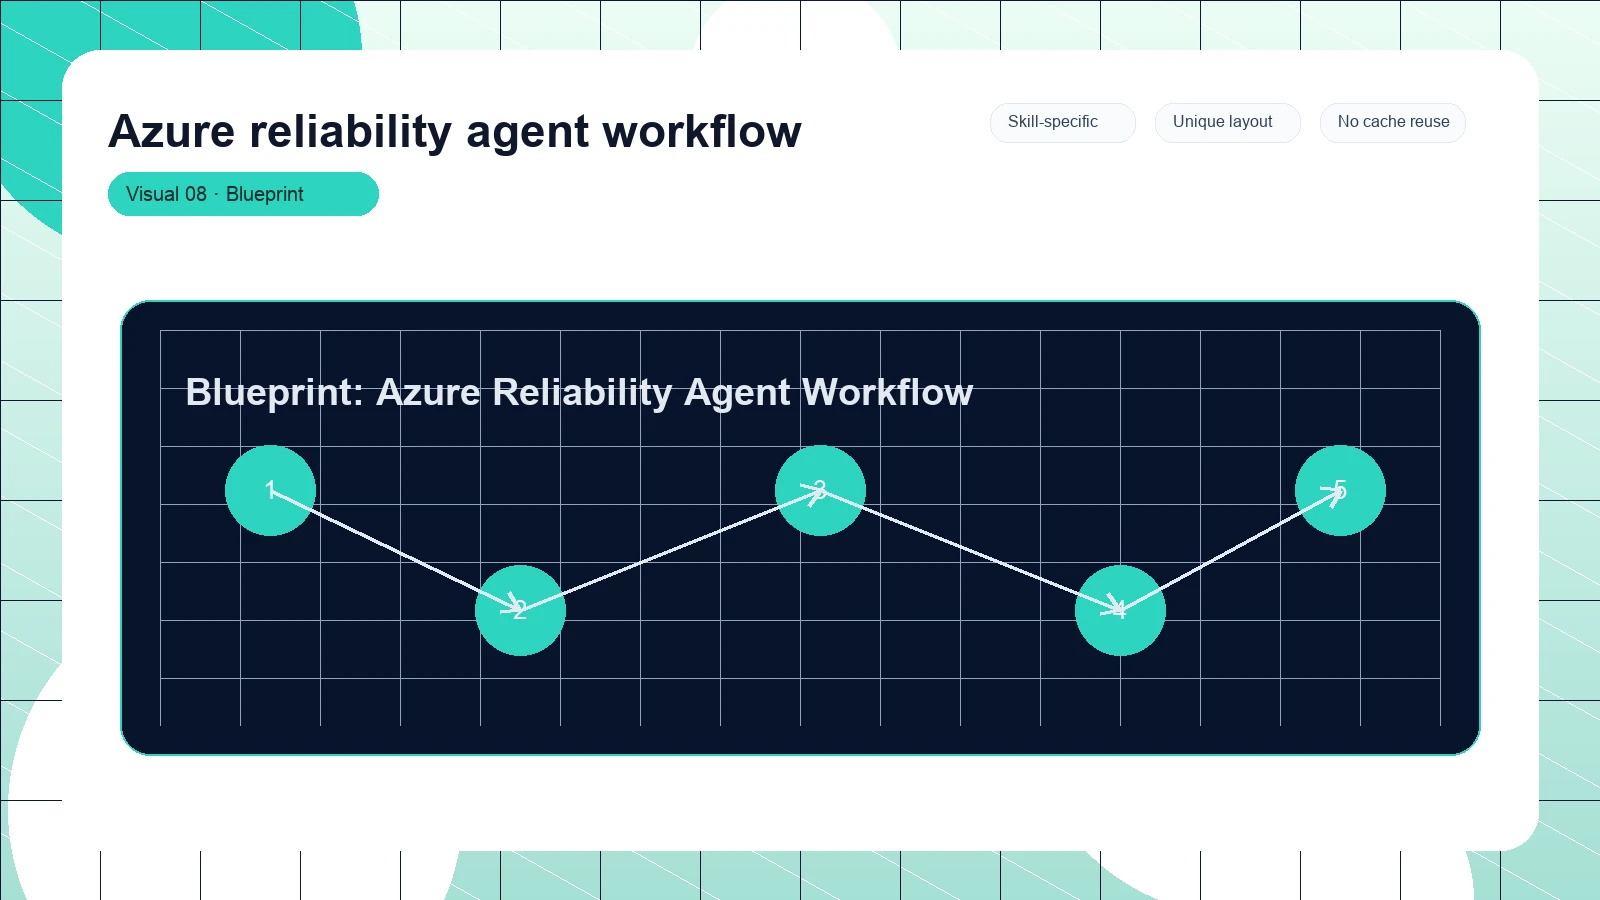Click the No cache reuse pill
This screenshot has height=900, width=1600.
(1392, 122)
